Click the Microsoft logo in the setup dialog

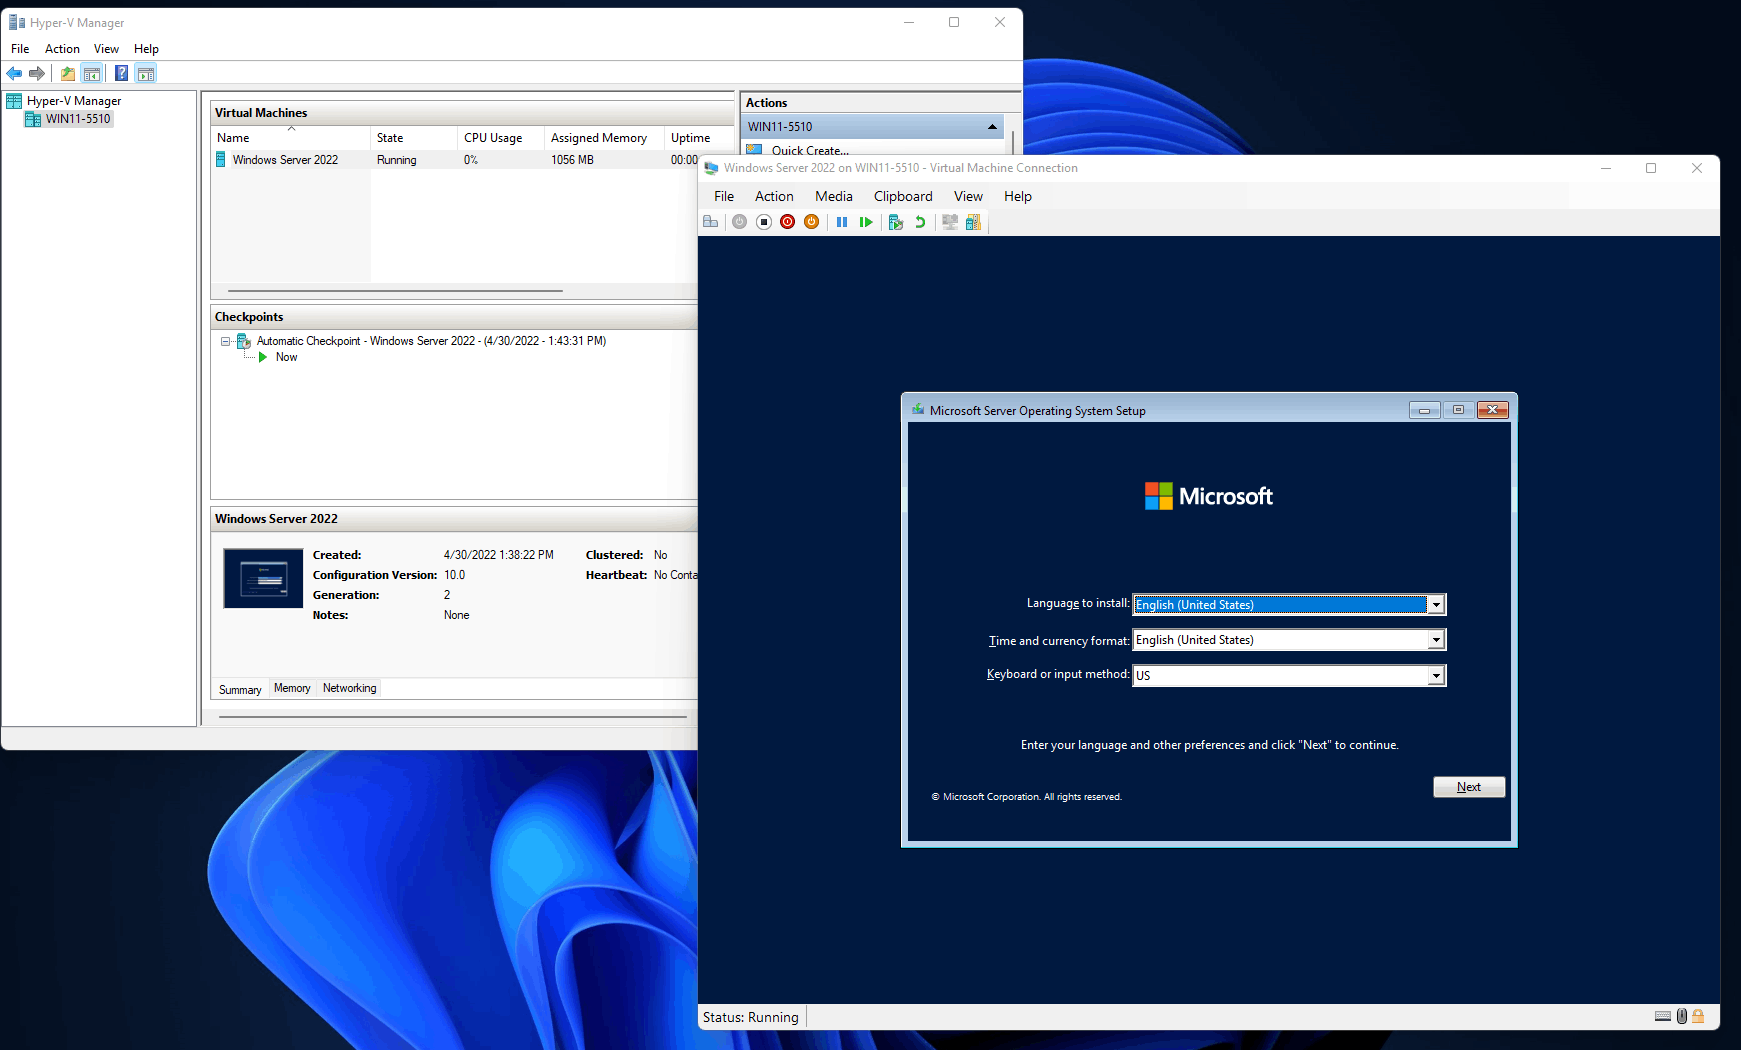1209,496
